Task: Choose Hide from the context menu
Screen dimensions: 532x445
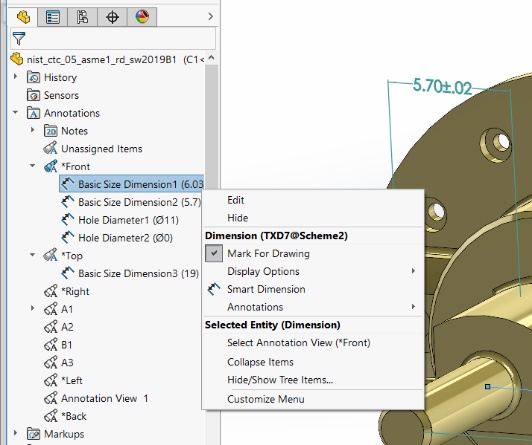Action: coord(313,217)
